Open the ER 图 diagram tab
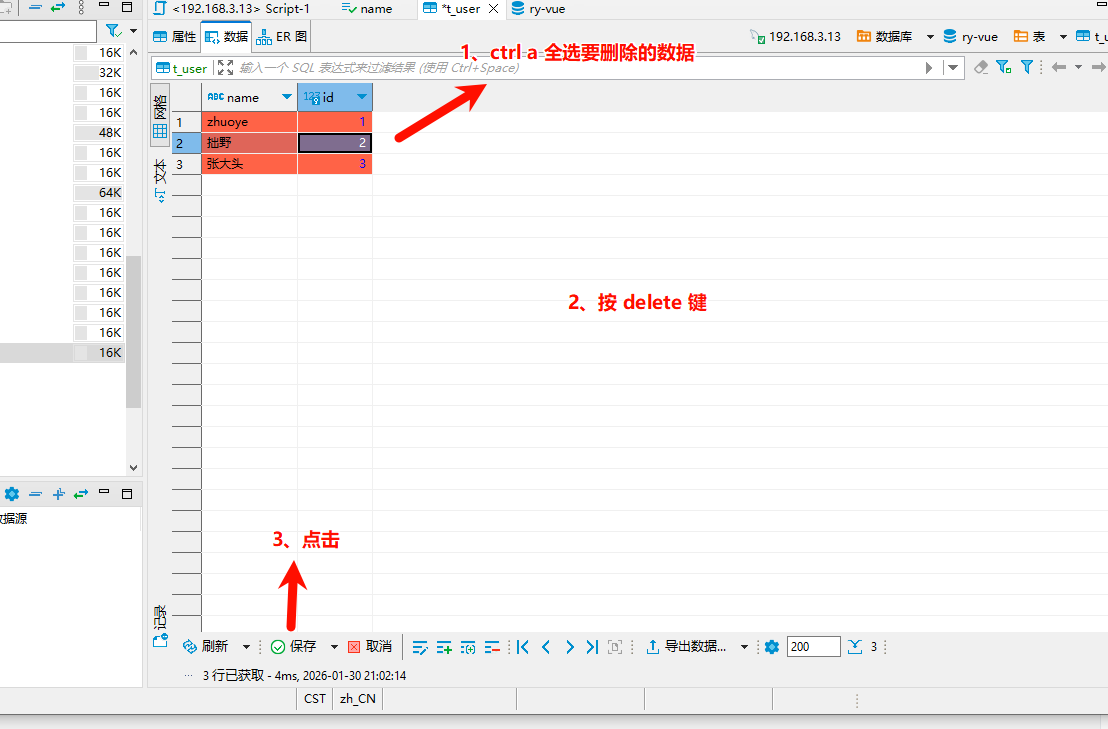 coord(281,37)
